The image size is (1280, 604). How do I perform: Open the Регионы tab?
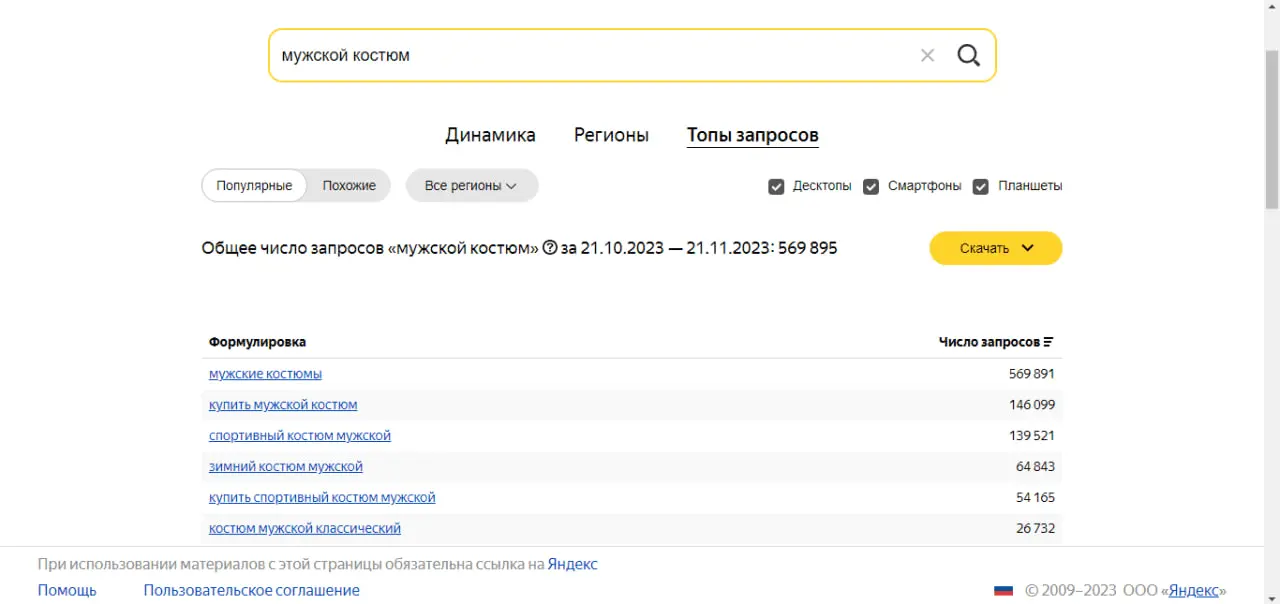pos(611,135)
